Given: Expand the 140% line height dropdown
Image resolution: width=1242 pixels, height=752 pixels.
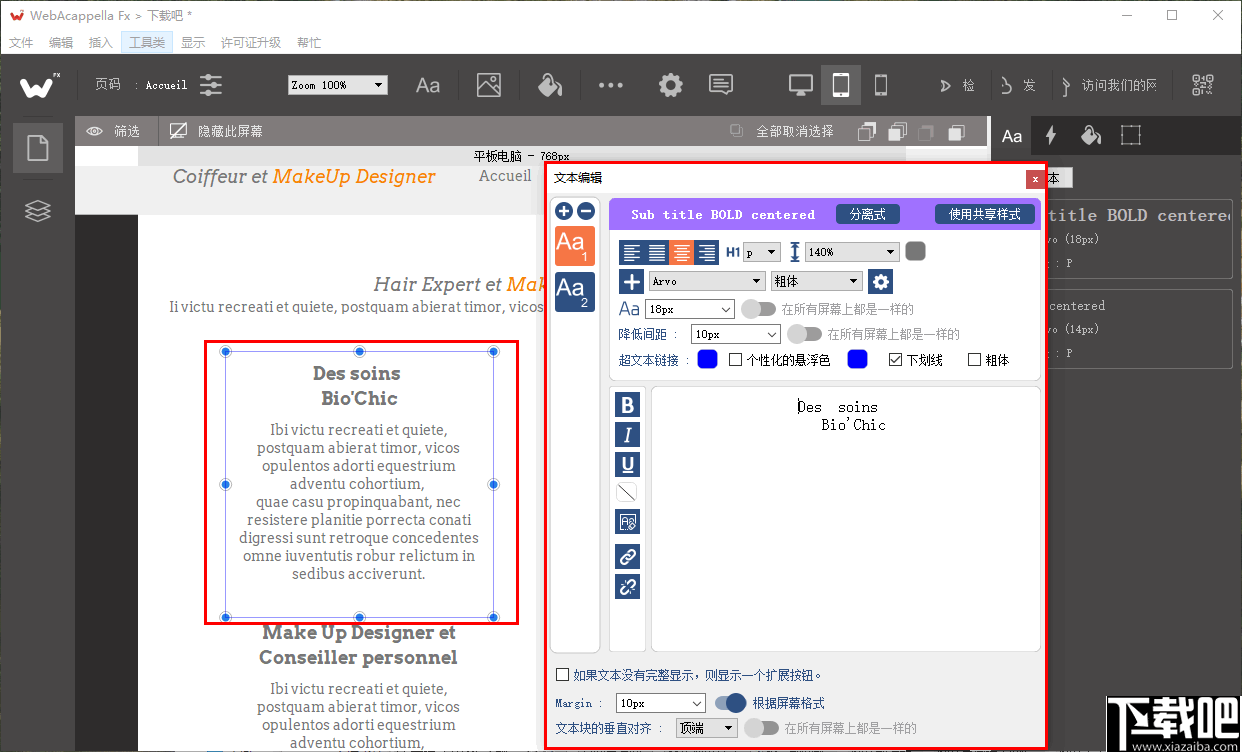Looking at the screenshot, I should (x=851, y=252).
